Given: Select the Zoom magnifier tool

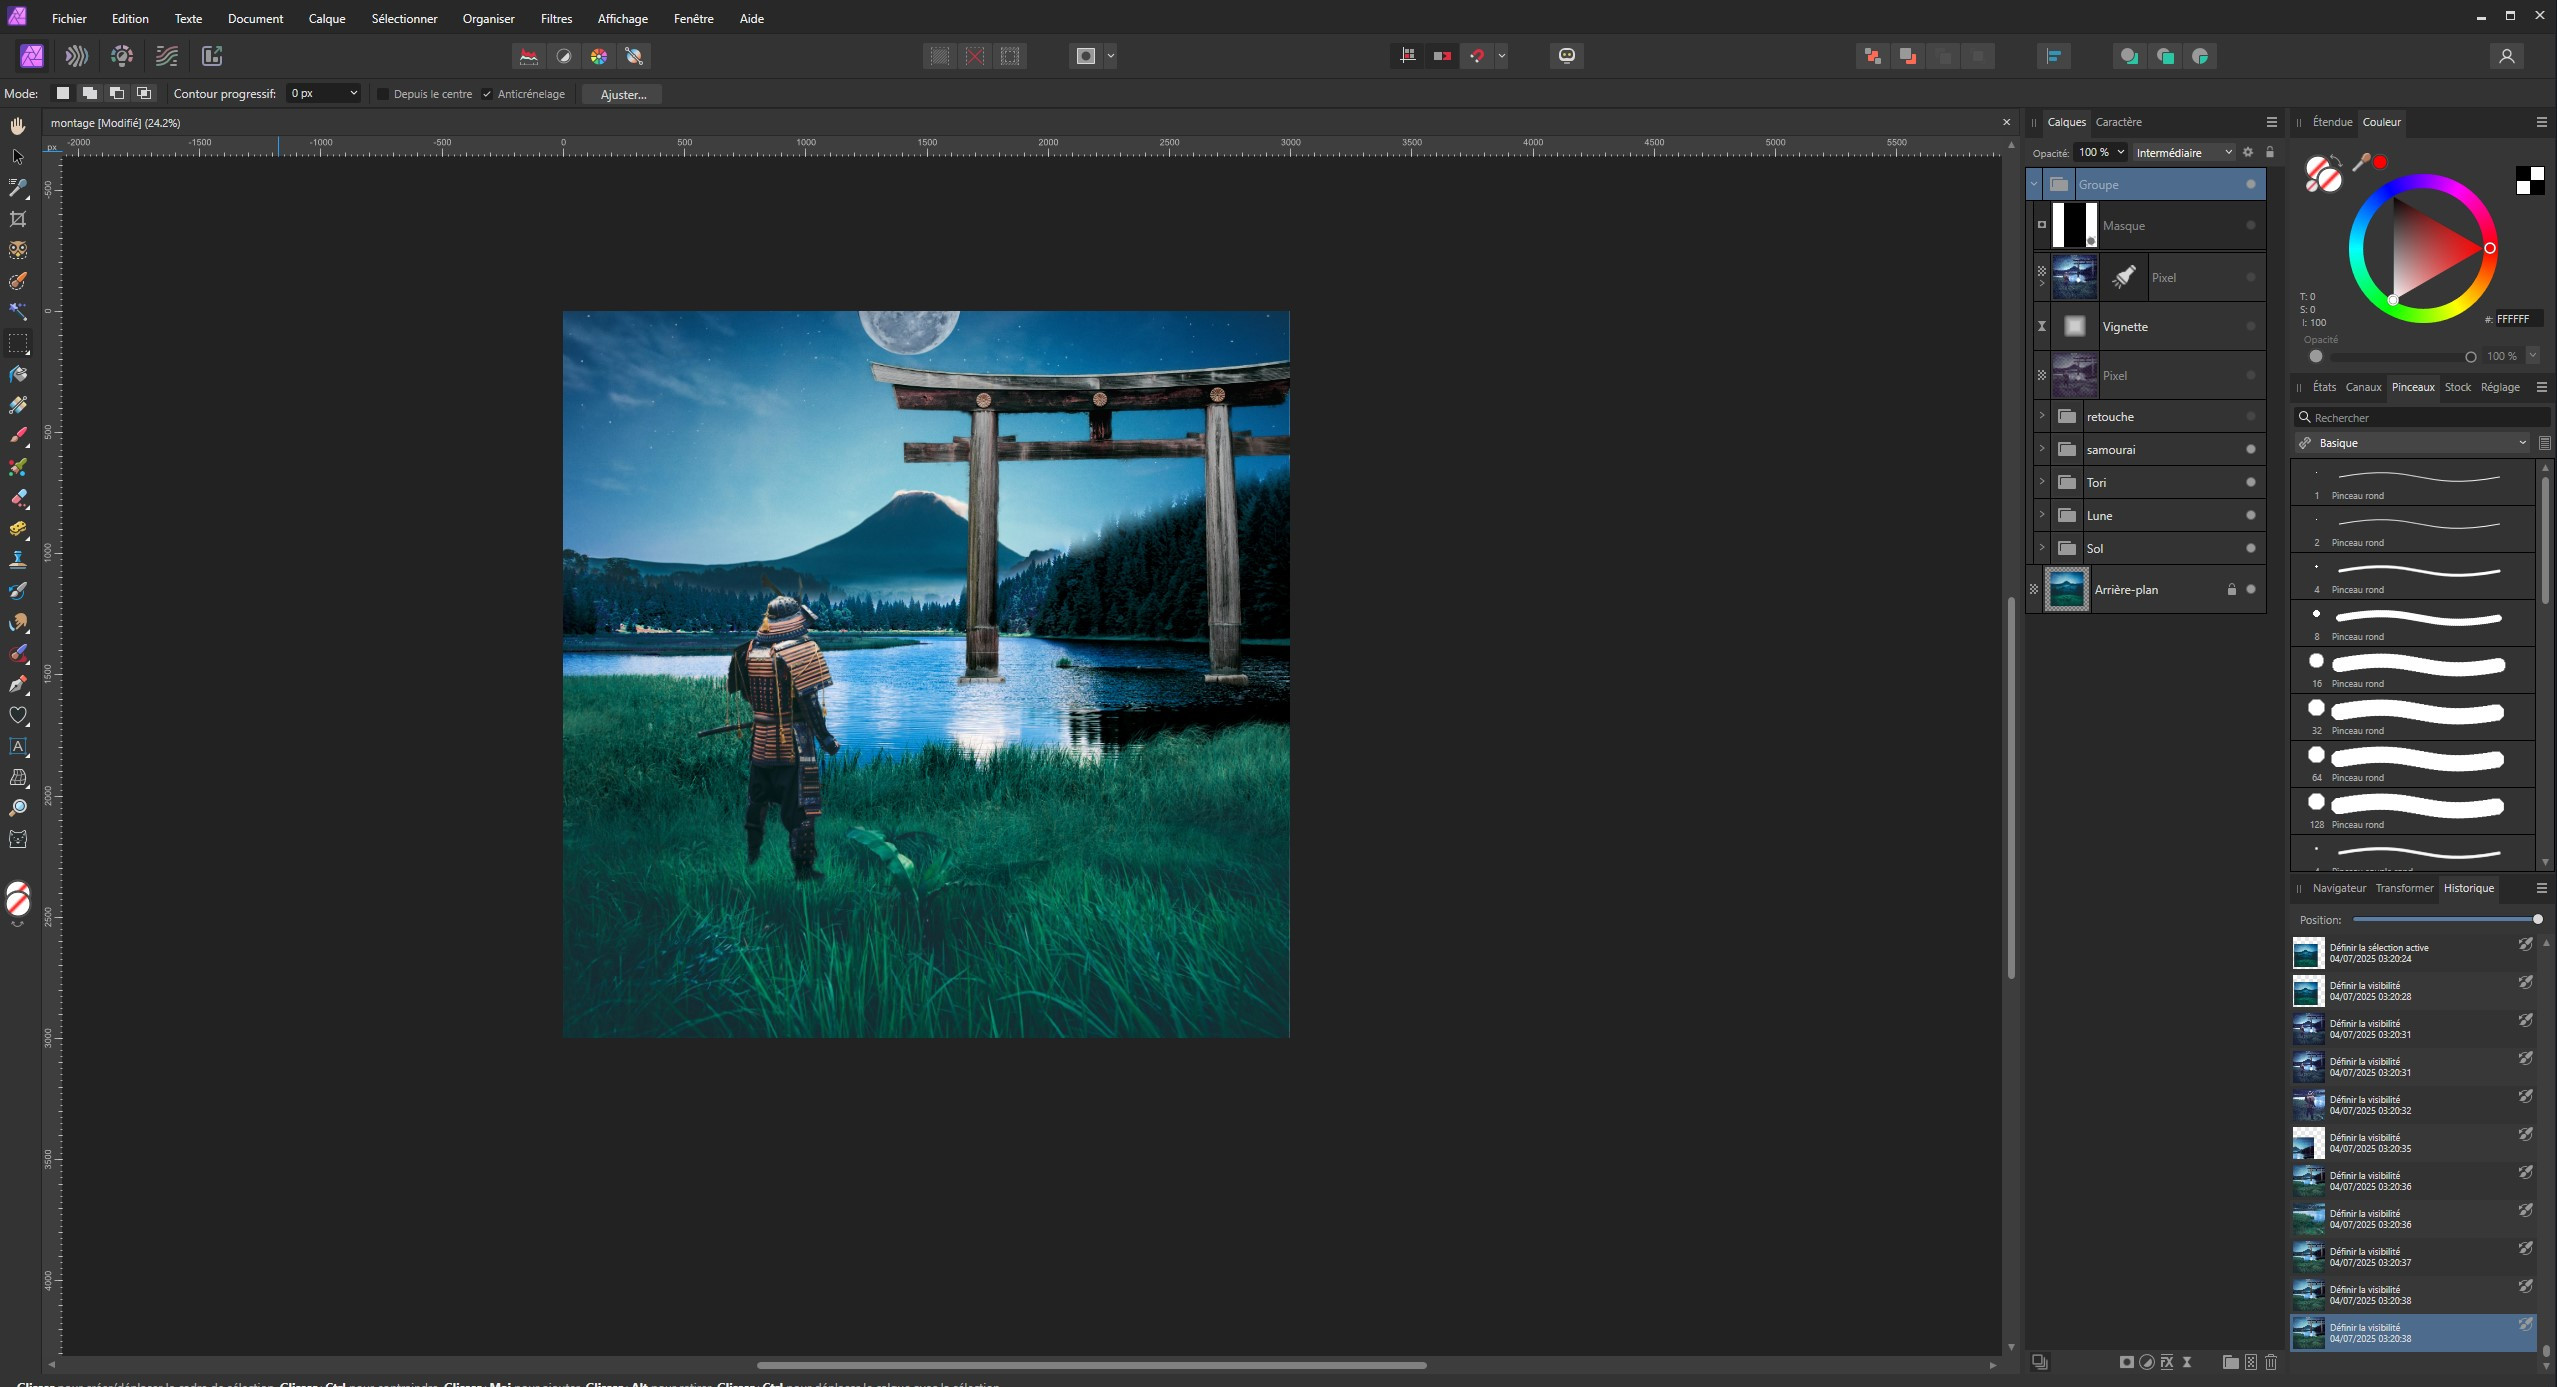Looking at the screenshot, I should [x=18, y=808].
